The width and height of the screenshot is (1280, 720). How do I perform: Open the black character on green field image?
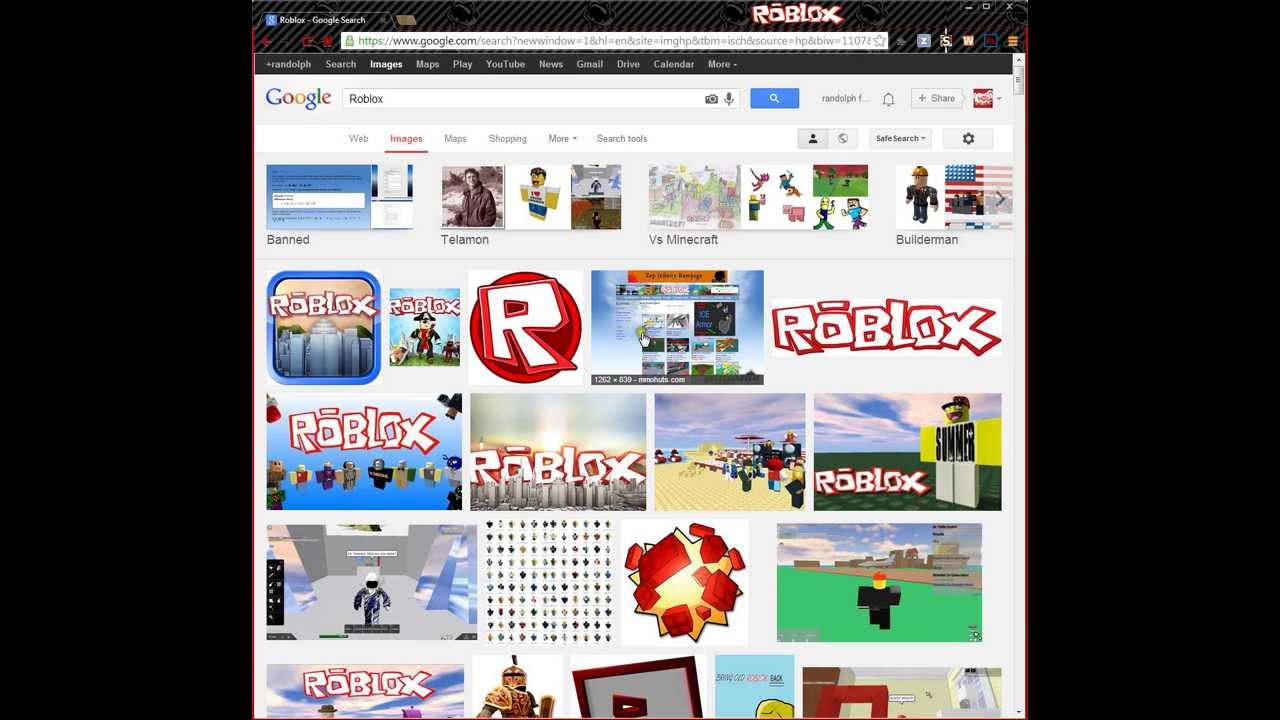[x=879, y=582]
